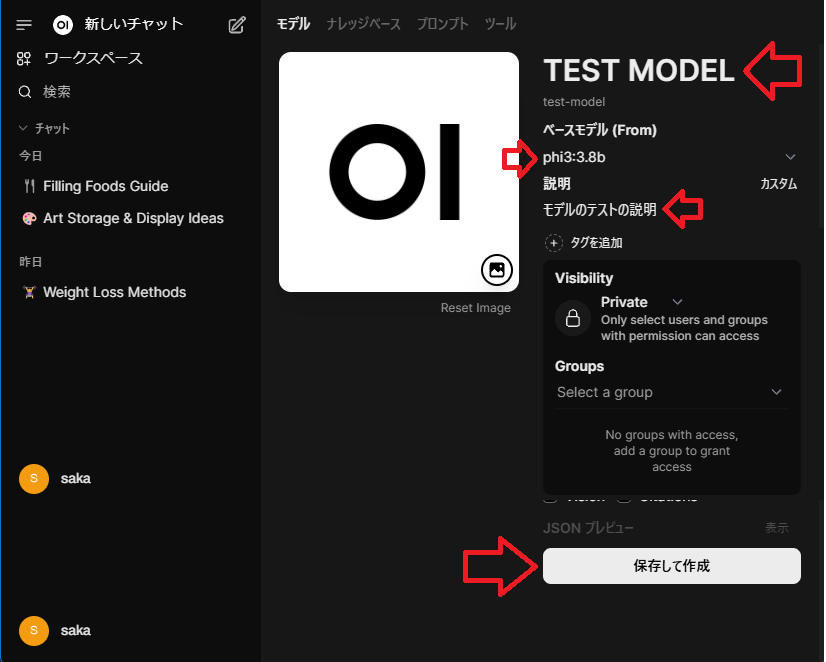826x662 pixels.
Task: Click the 'No groups with access' message
Action: (672, 451)
